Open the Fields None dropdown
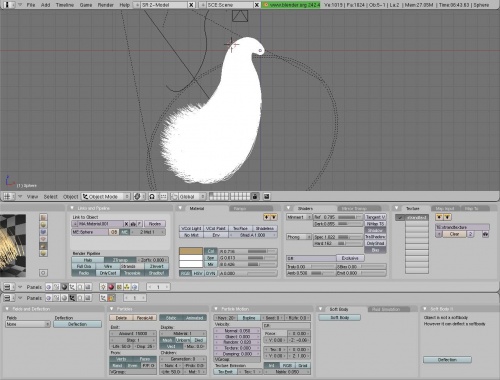 (28, 324)
